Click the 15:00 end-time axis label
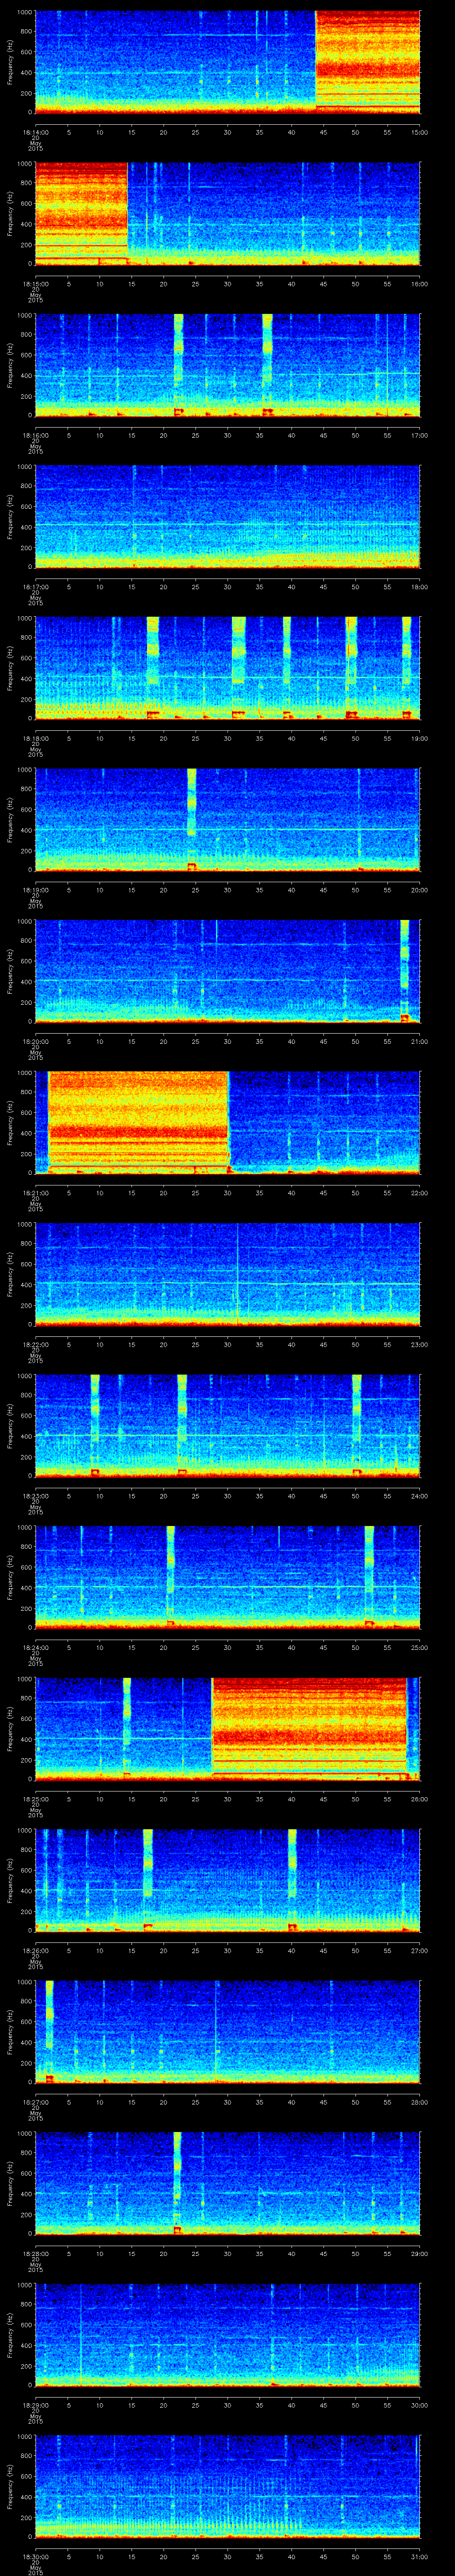The height and width of the screenshot is (2576, 455). [x=419, y=132]
